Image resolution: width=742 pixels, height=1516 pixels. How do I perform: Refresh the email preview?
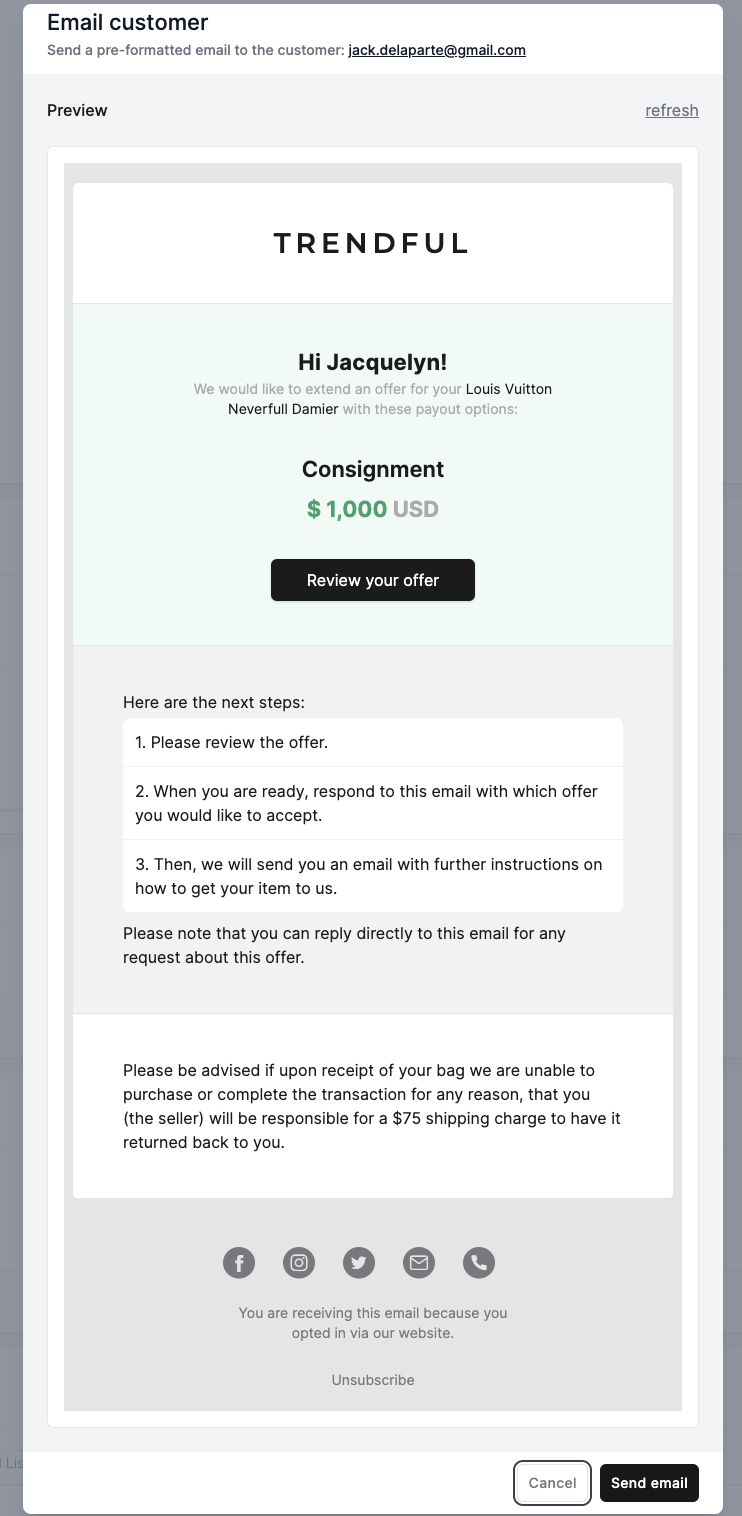click(672, 110)
